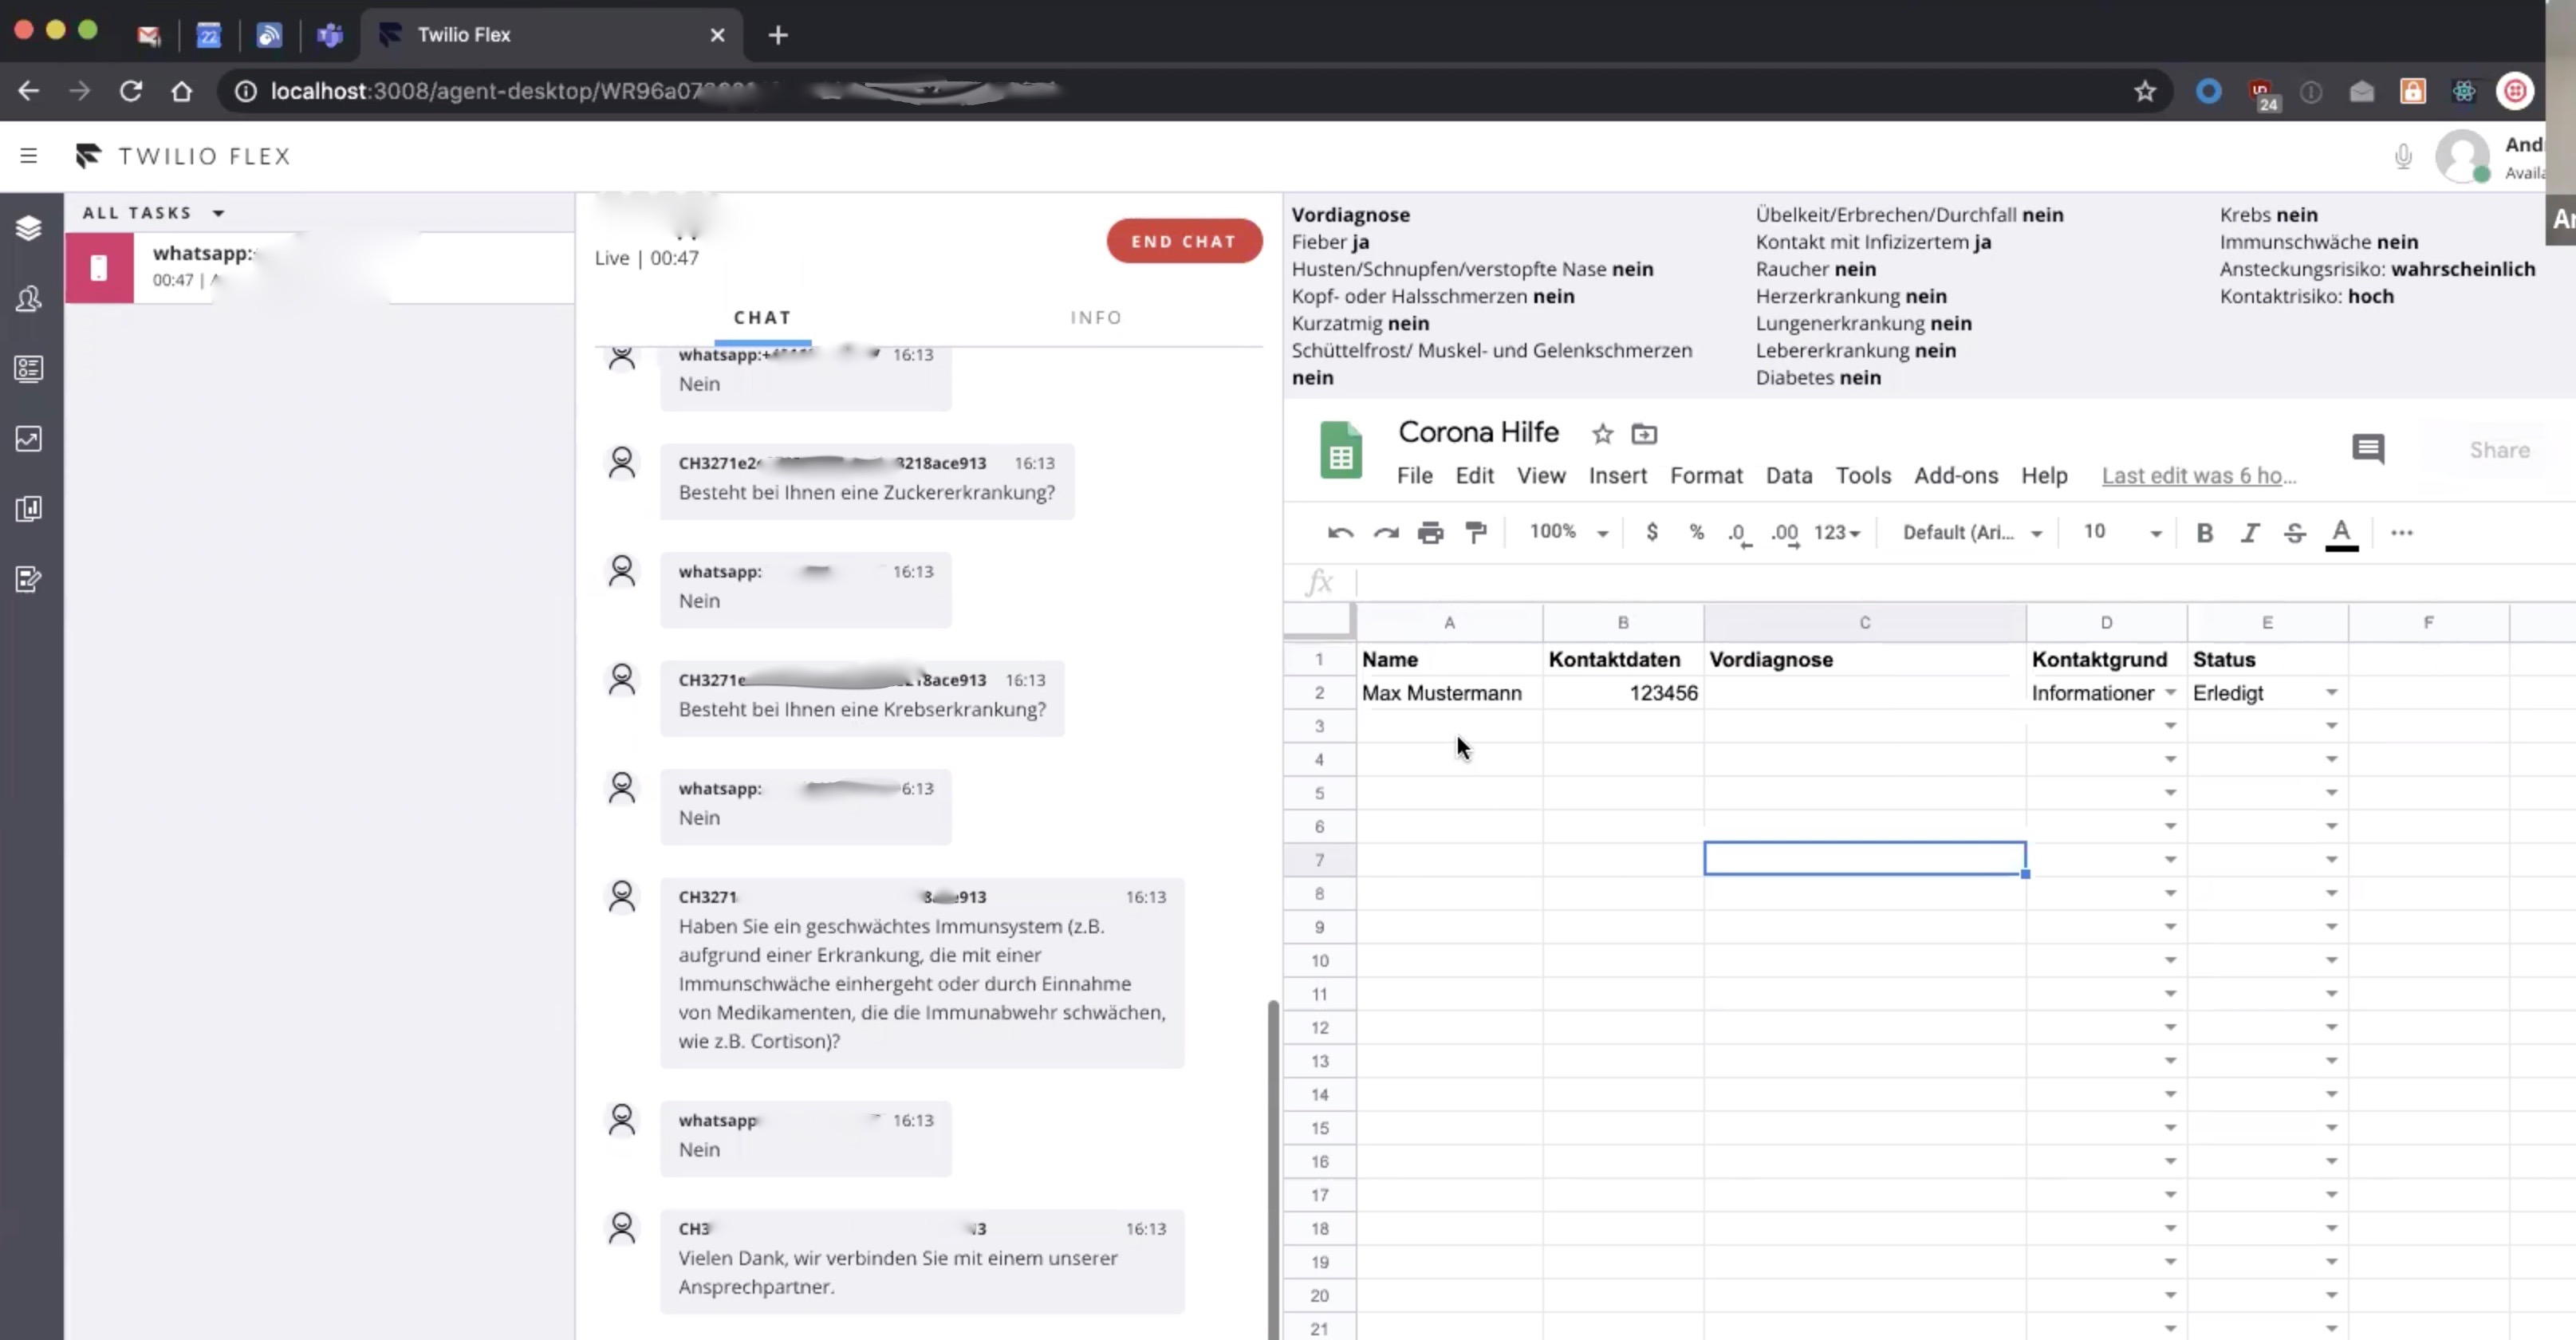
Task: Switch to the INFO tab
Action: tap(1096, 317)
